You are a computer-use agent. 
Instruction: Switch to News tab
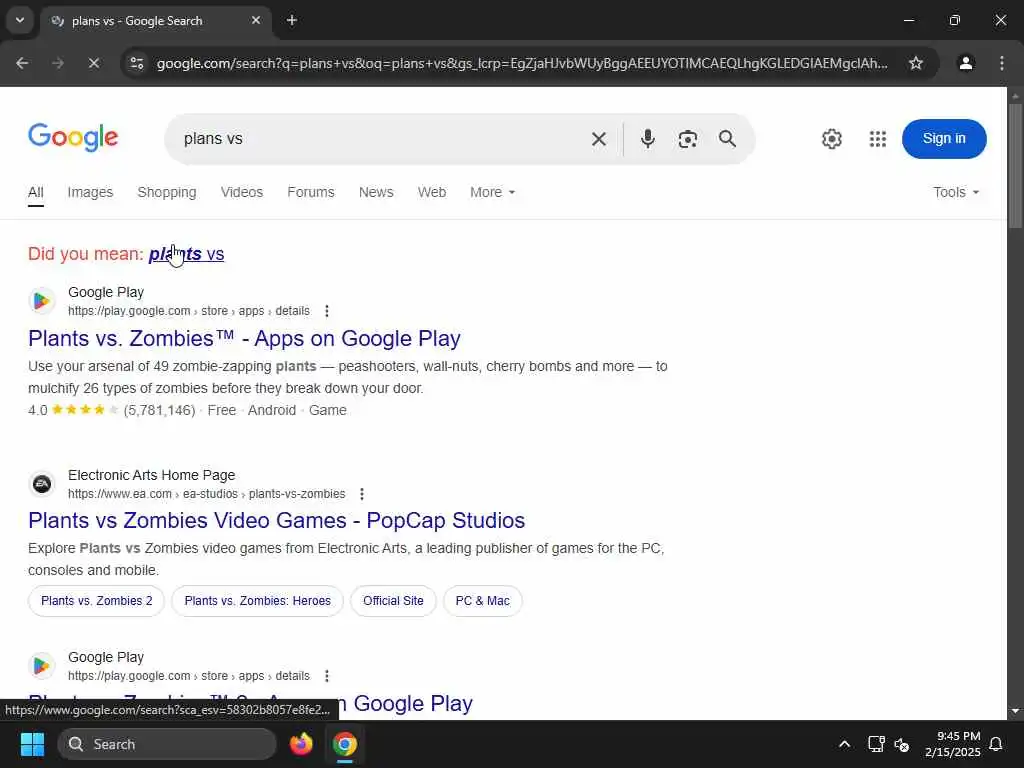pos(376,193)
